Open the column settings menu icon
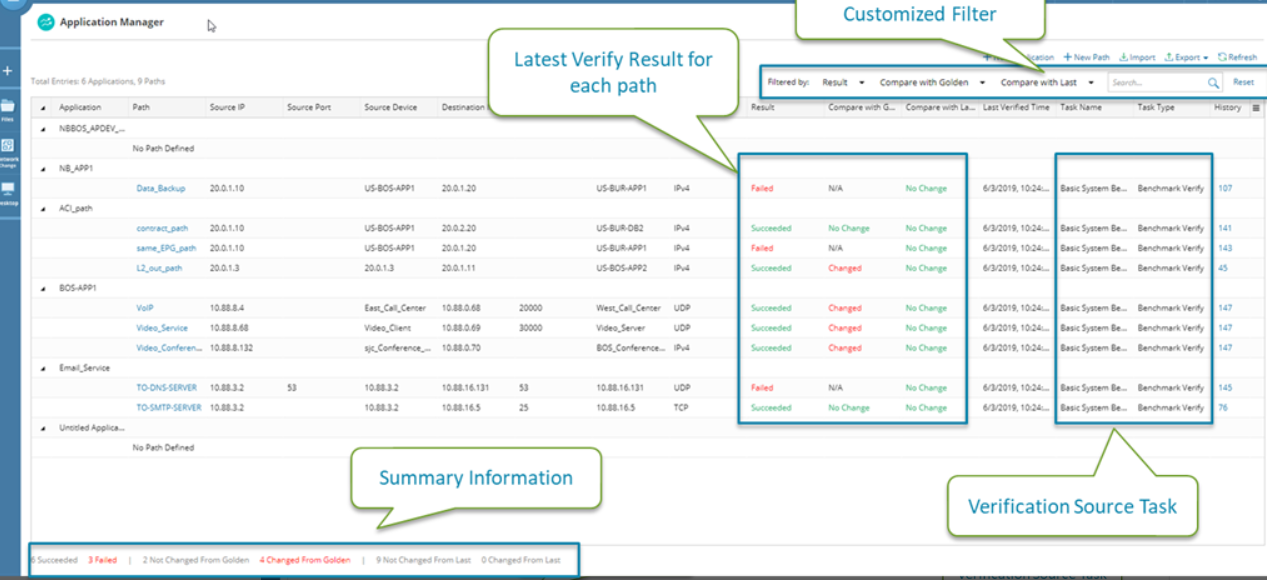The width and height of the screenshot is (1267, 580). tap(1256, 107)
